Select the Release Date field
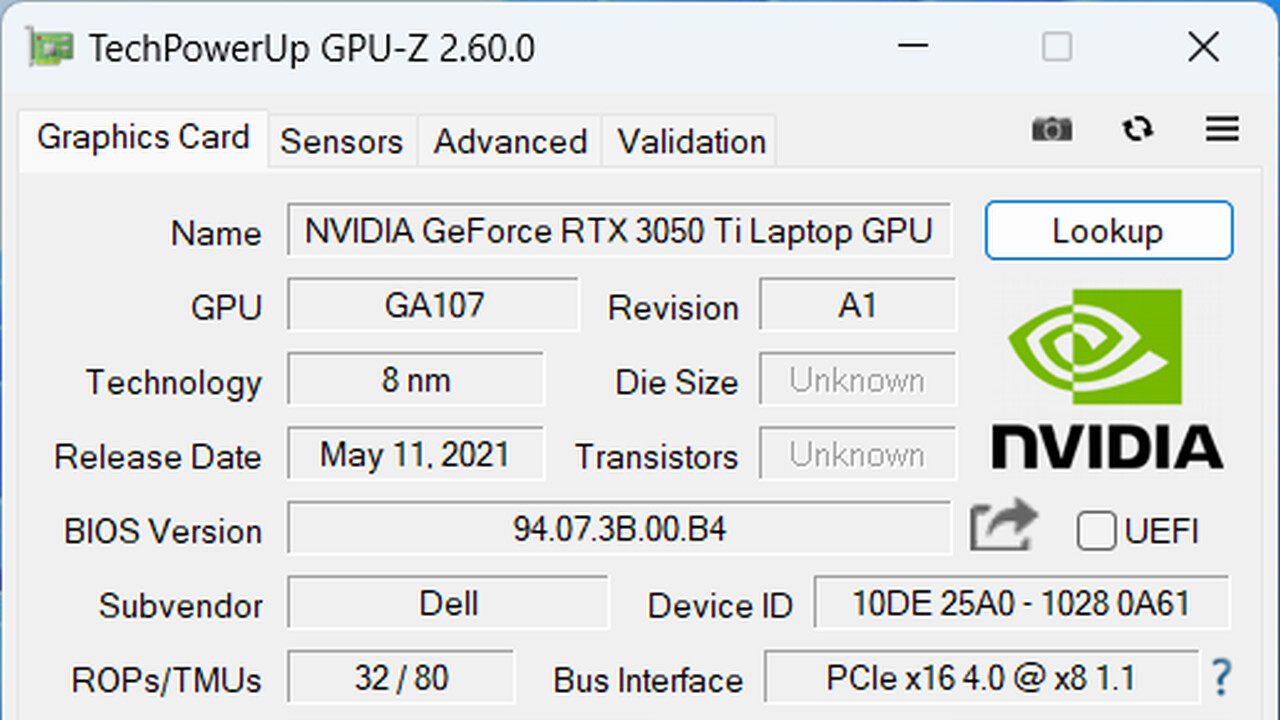 (x=415, y=454)
